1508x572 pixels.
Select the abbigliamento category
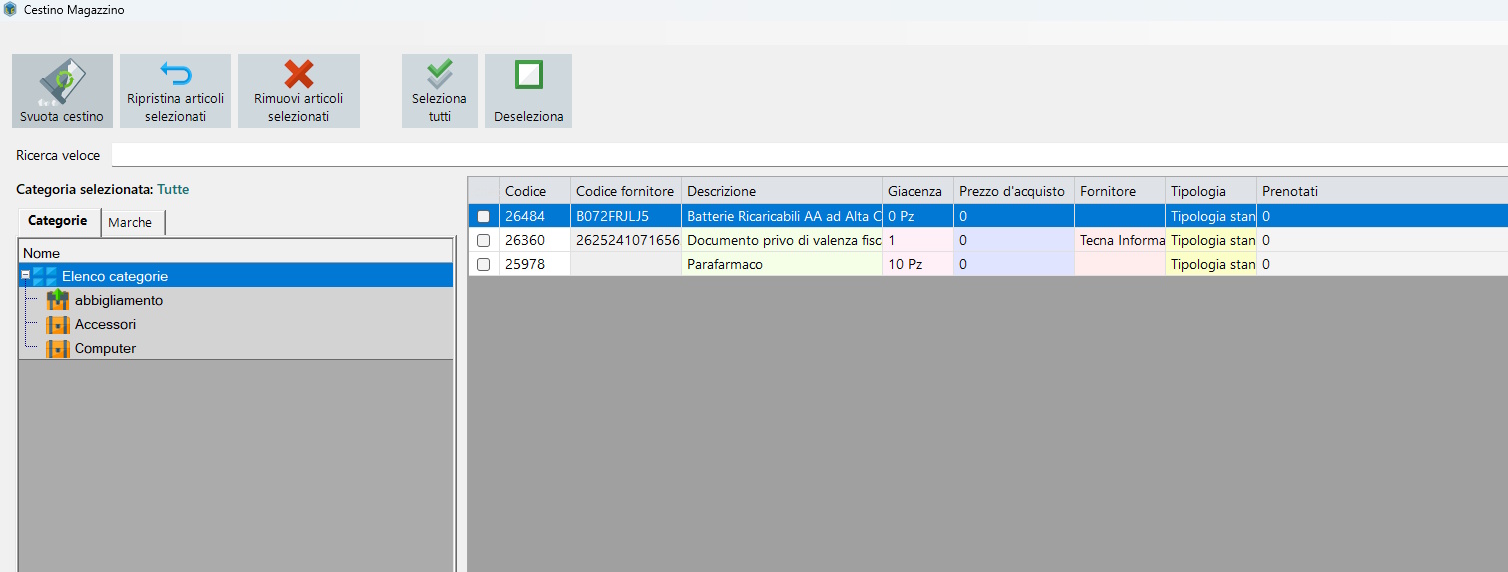click(x=119, y=300)
